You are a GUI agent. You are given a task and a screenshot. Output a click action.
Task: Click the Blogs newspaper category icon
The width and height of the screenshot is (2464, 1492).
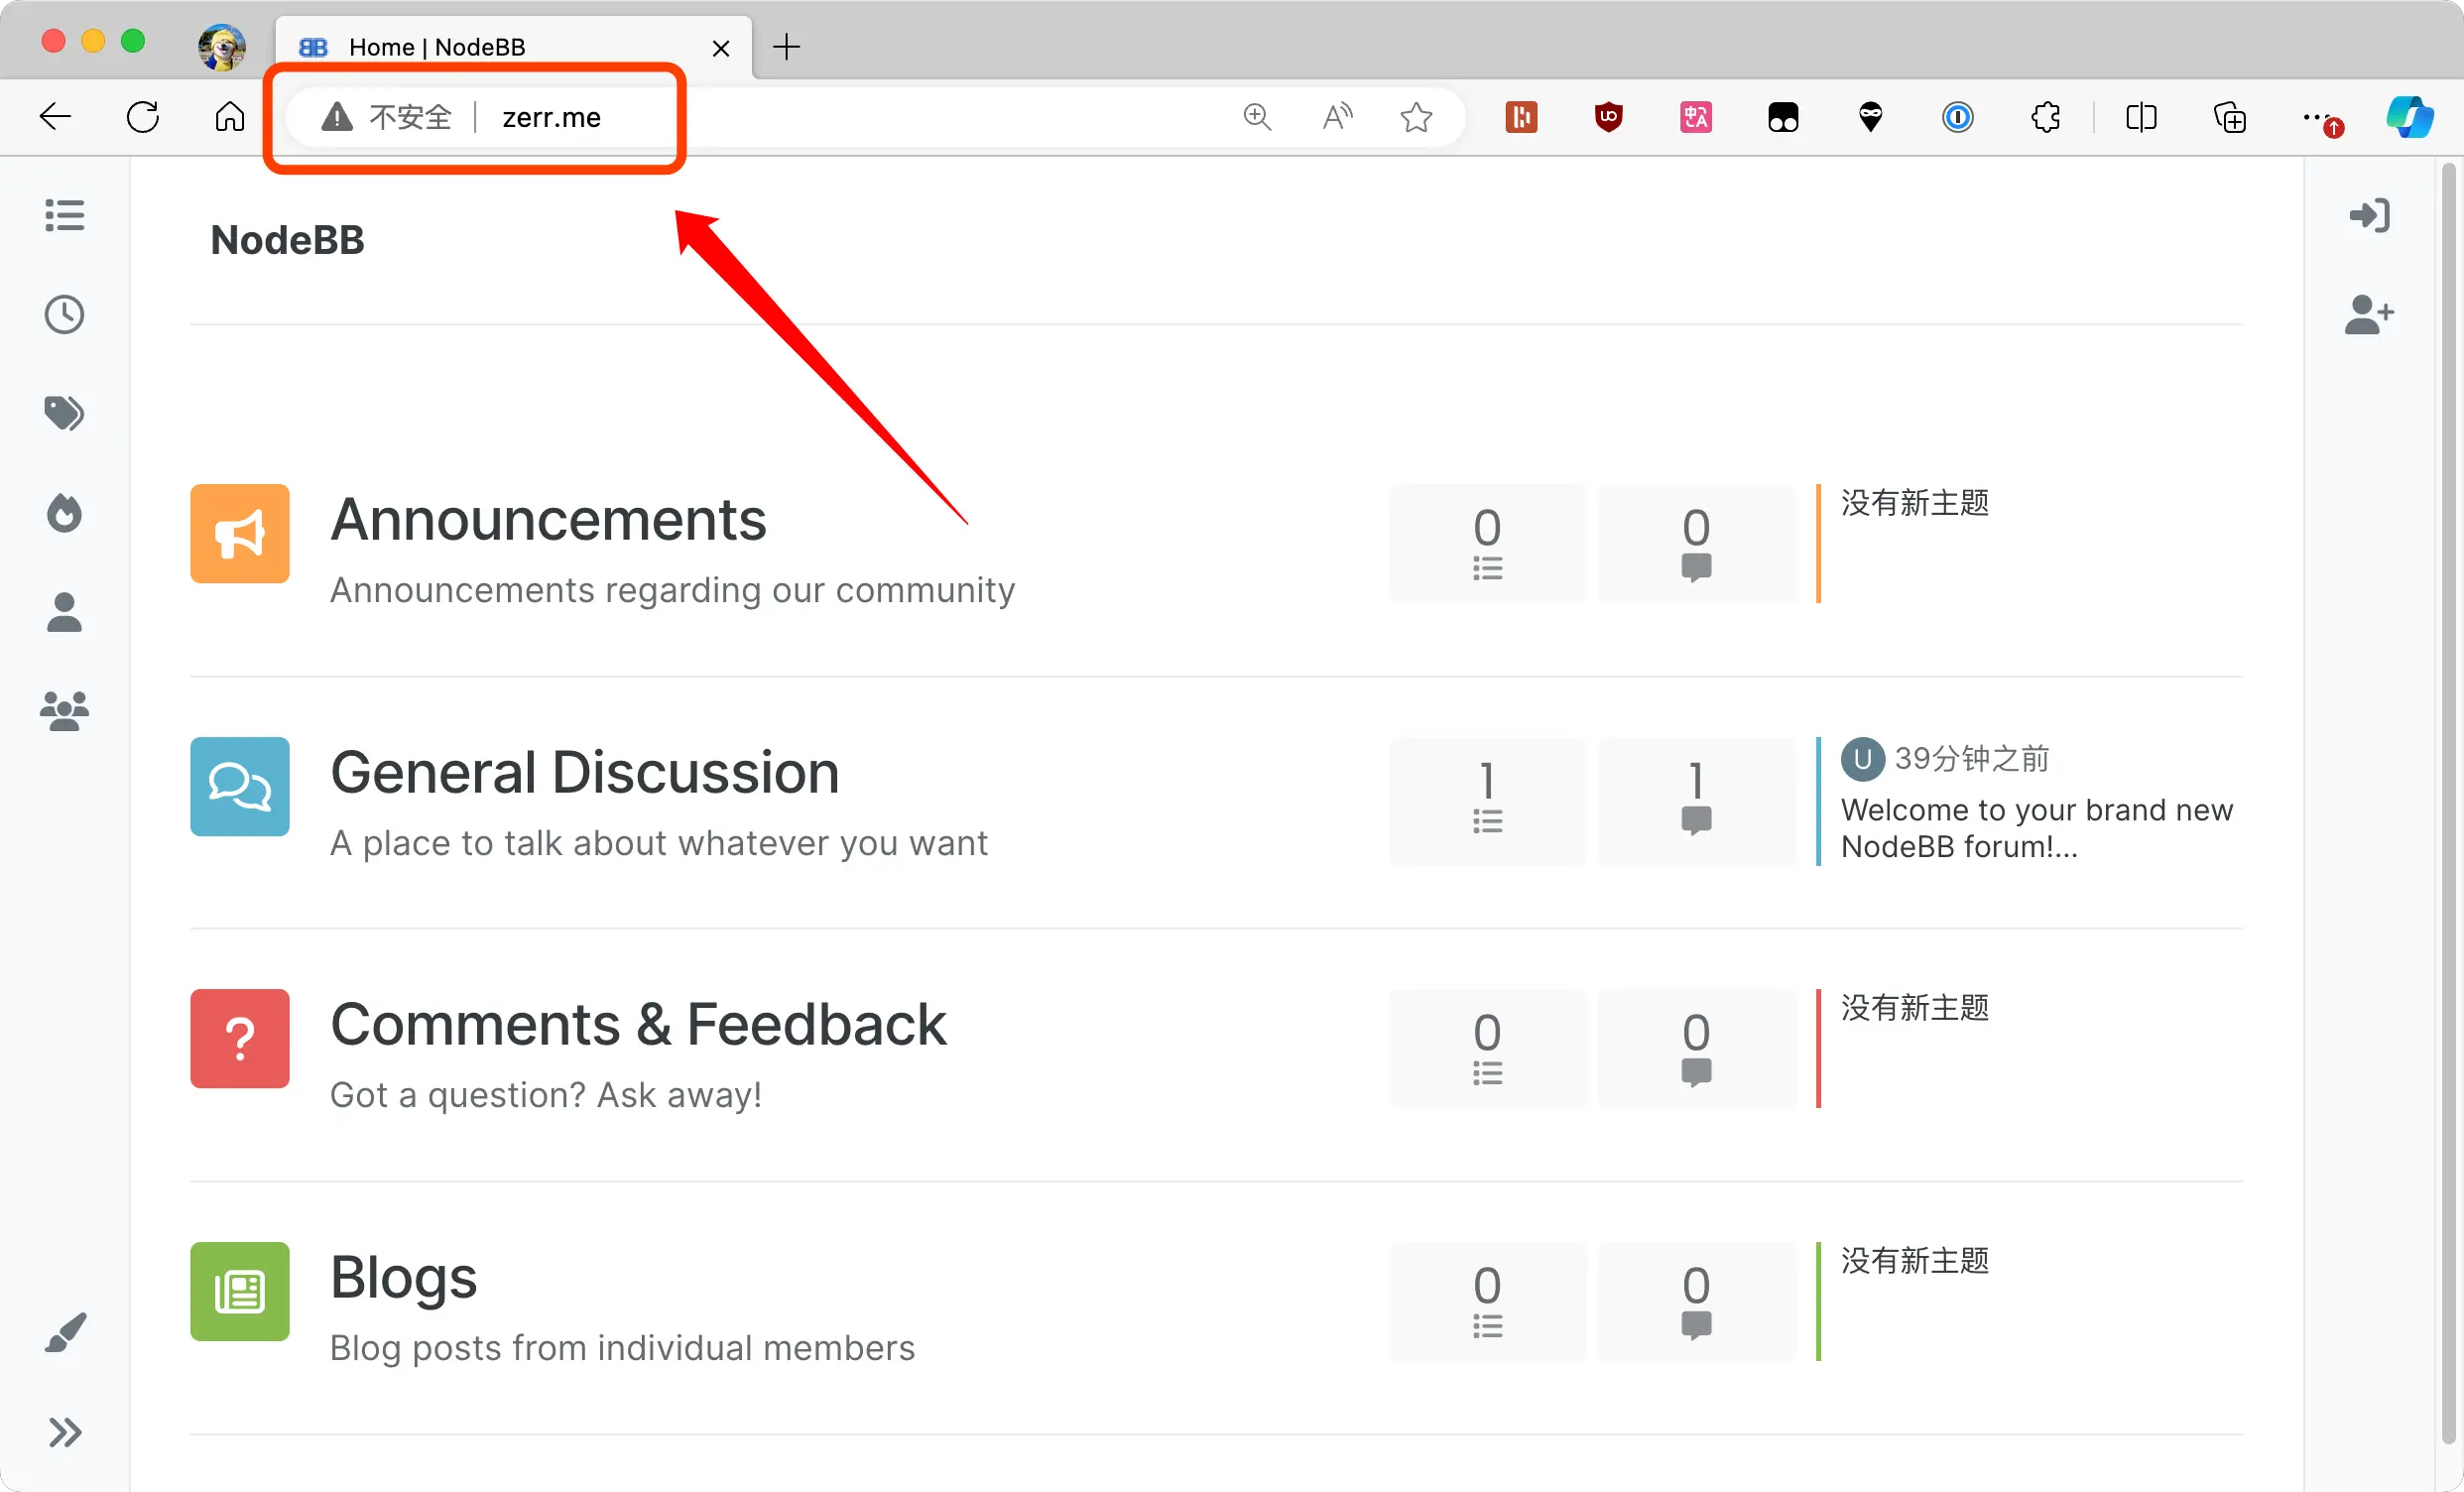(x=240, y=1292)
